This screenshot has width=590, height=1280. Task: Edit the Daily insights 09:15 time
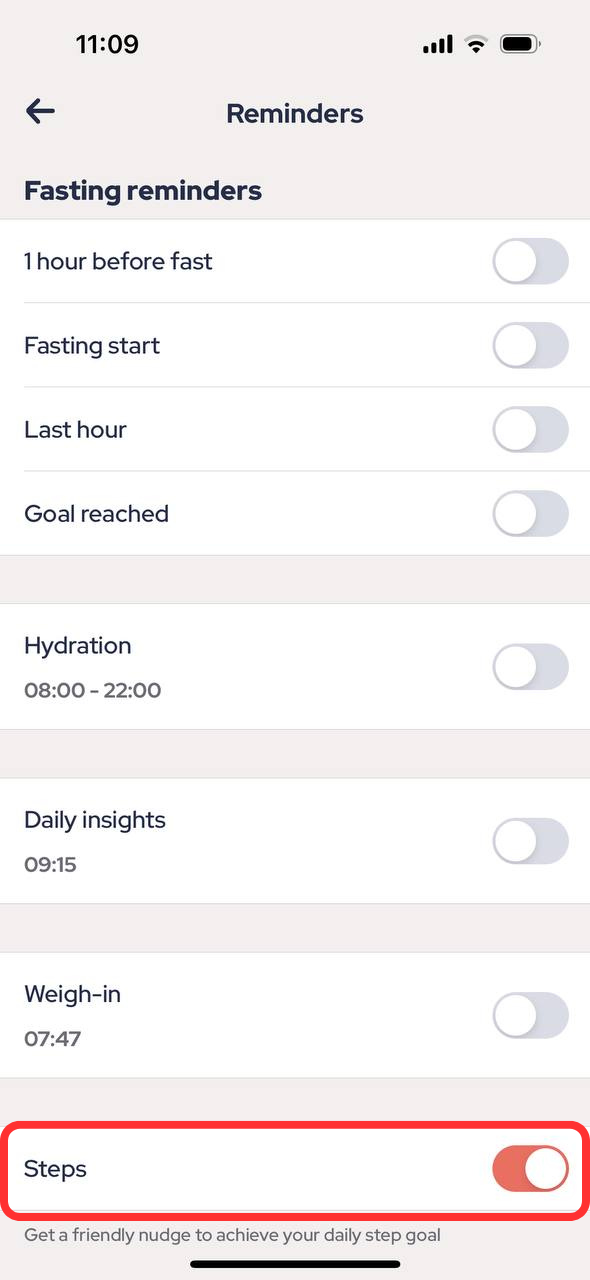pyautogui.click(x=51, y=865)
